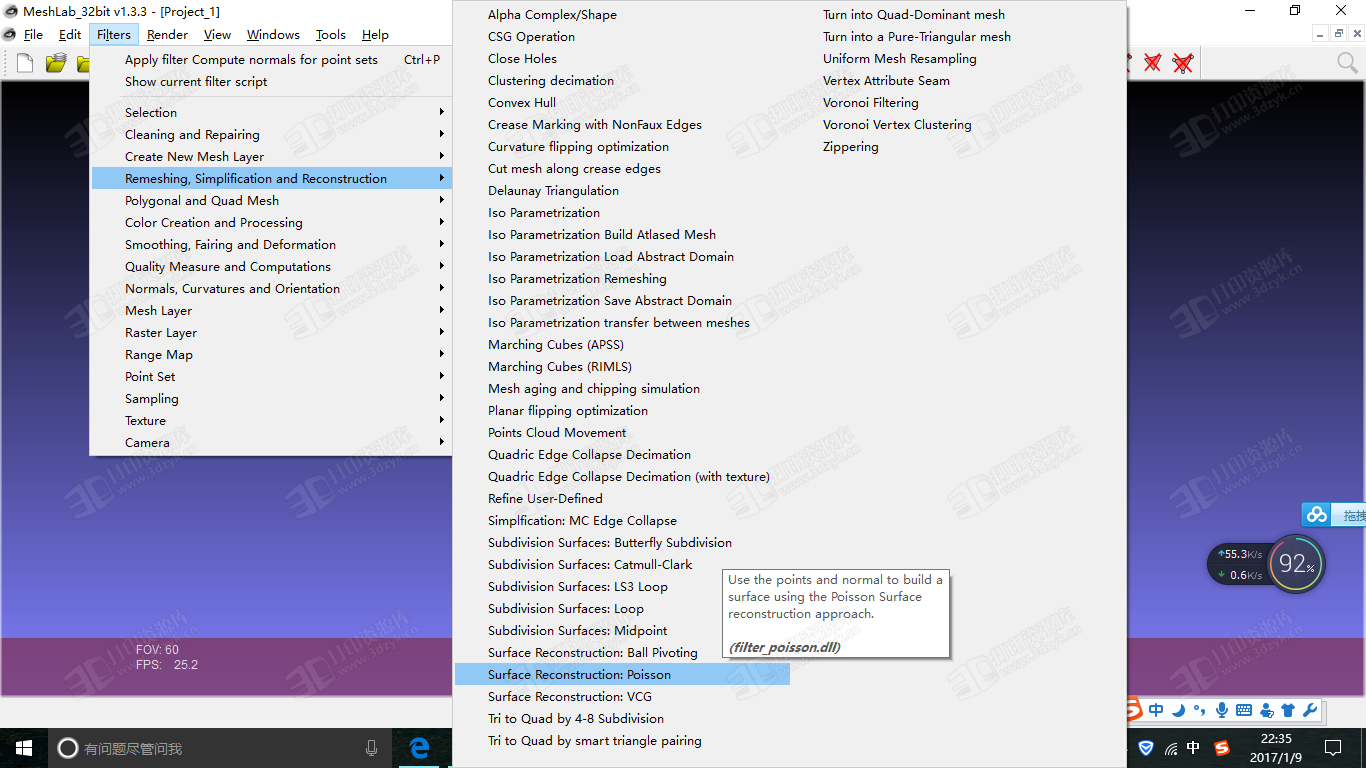1366x768 pixels.
Task: Expand the Quality Measure and Computations submenu
Action: (x=271, y=266)
